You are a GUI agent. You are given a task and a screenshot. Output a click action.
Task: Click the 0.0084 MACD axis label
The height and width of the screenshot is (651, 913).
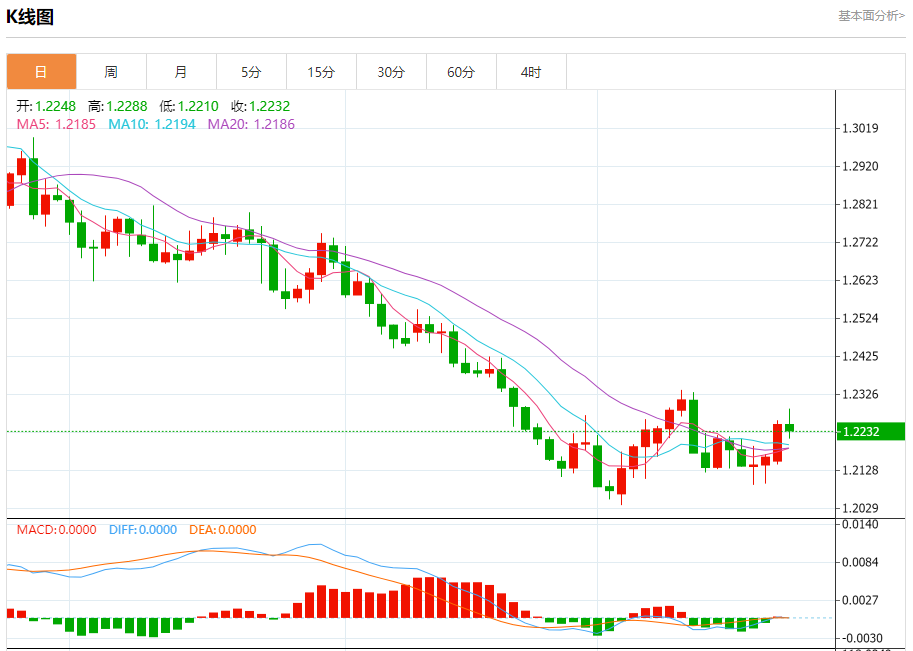pyautogui.click(x=861, y=562)
